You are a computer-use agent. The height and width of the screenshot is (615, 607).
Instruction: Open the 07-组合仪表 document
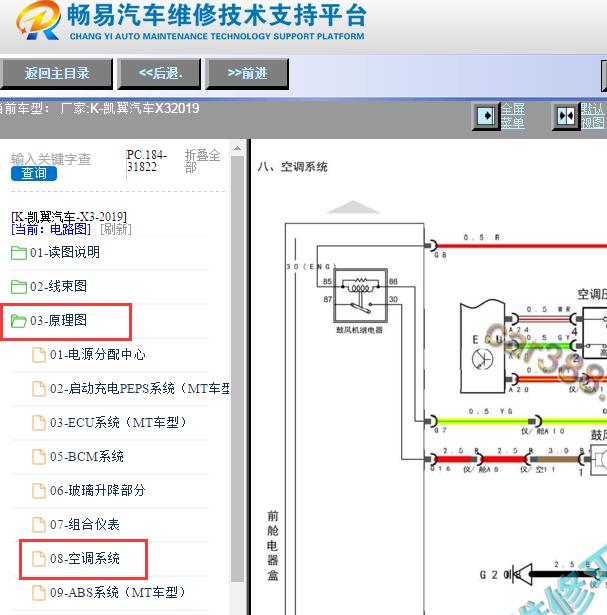point(85,525)
